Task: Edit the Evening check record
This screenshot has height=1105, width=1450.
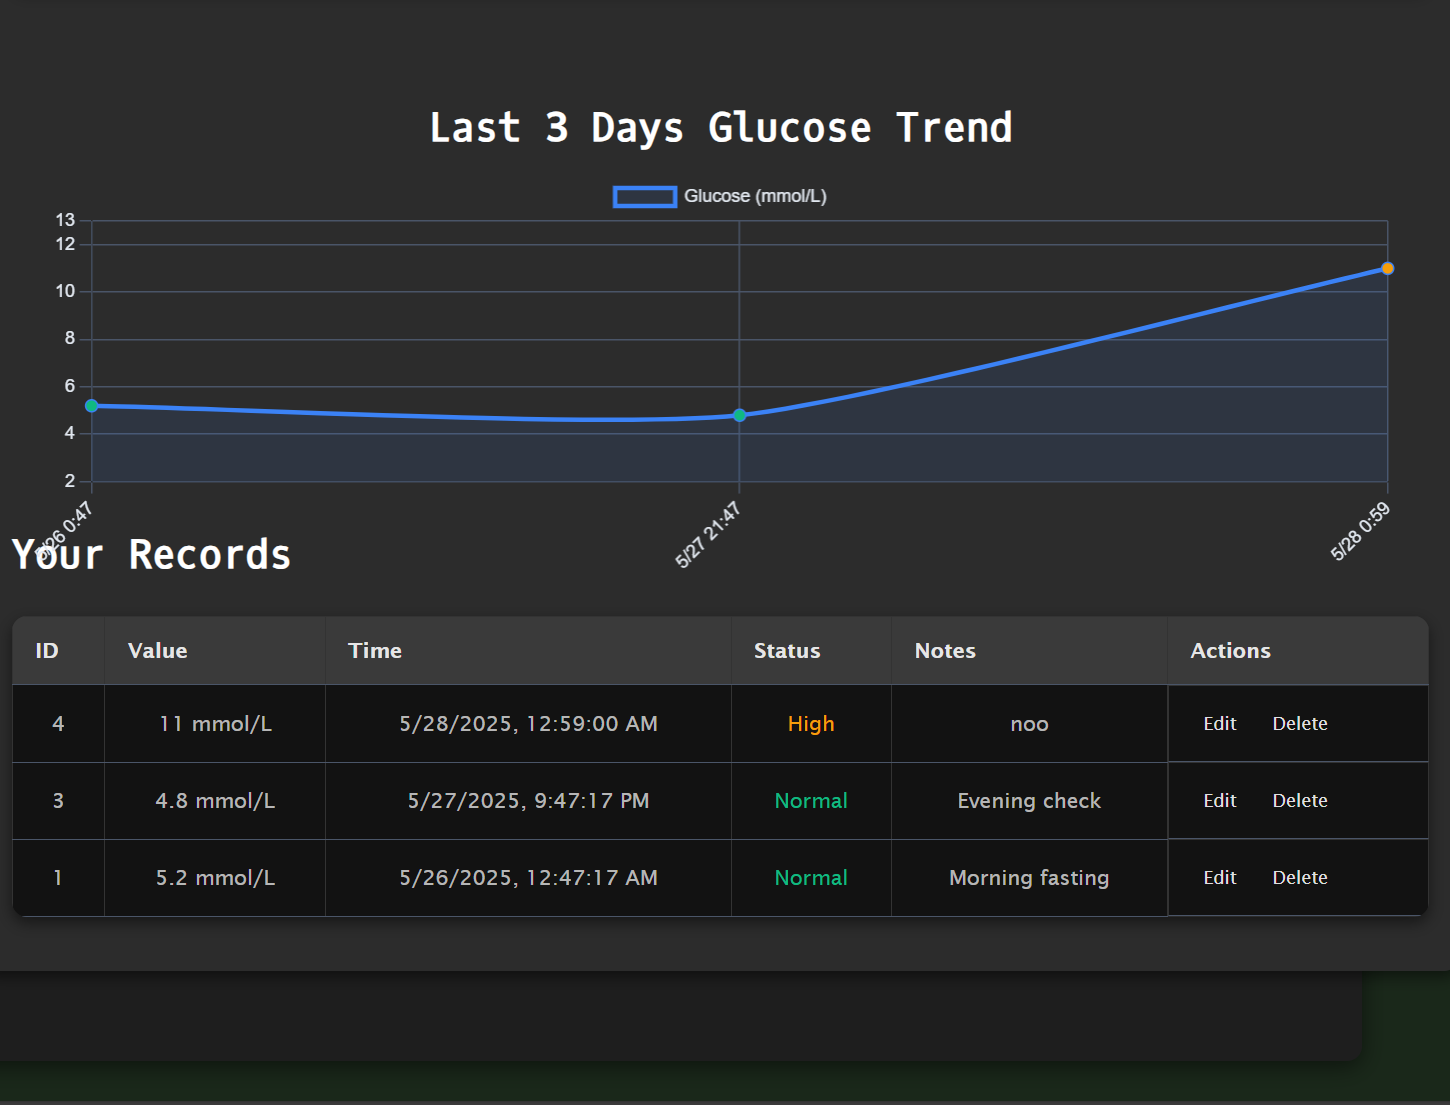Action: pos(1219,800)
